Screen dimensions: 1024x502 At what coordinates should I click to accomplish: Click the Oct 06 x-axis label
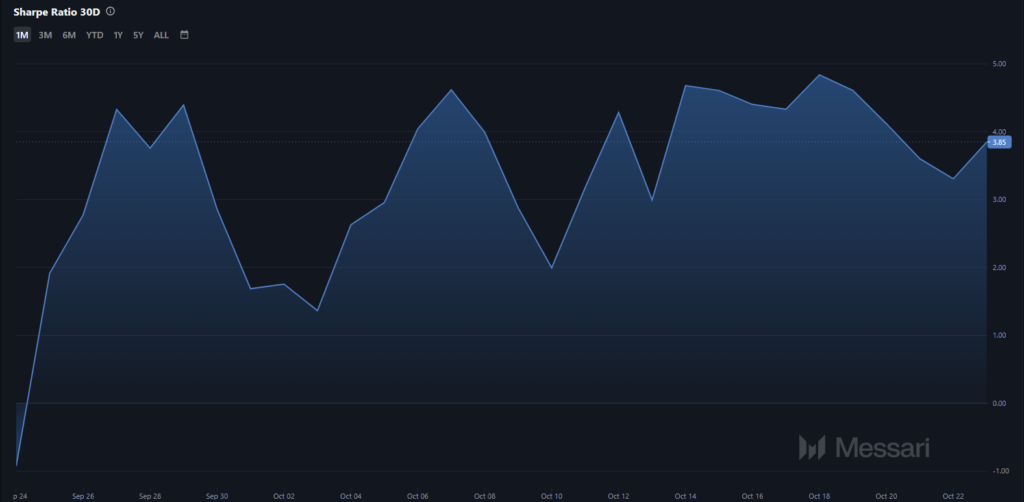417,496
